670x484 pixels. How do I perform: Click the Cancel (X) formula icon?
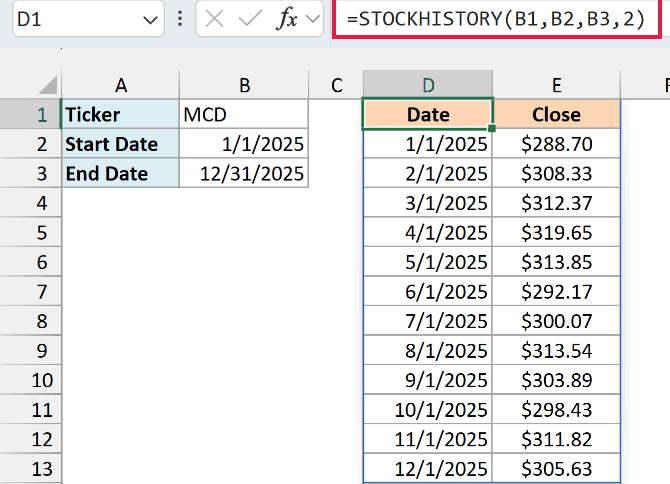[x=214, y=19]
